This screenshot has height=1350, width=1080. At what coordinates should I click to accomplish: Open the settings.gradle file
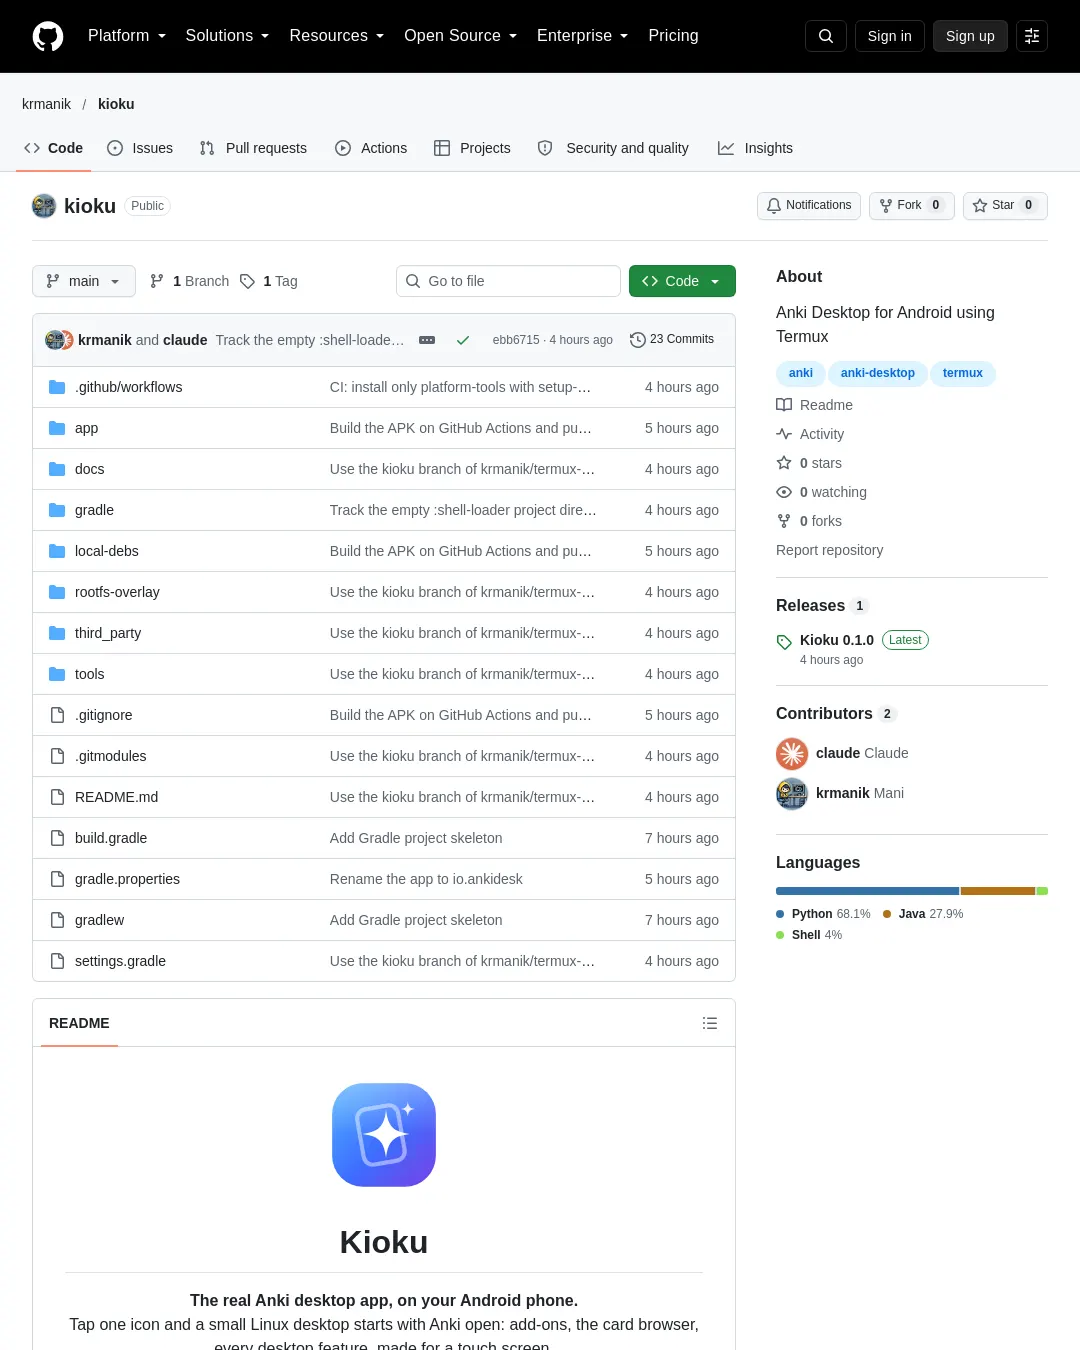coord(120,961)
